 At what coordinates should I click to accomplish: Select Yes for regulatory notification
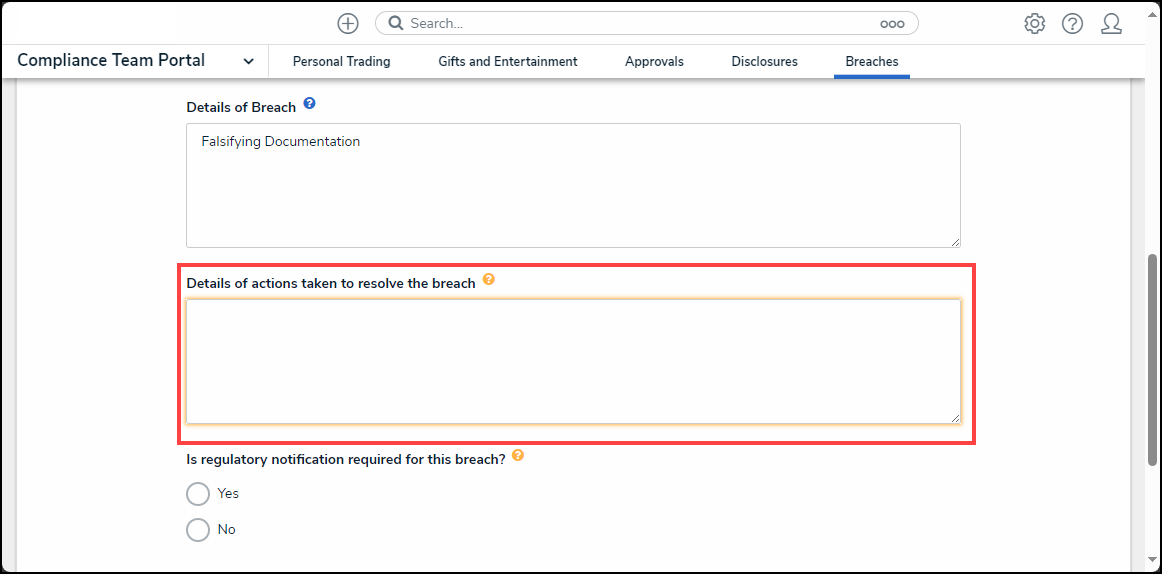point(198,494)
